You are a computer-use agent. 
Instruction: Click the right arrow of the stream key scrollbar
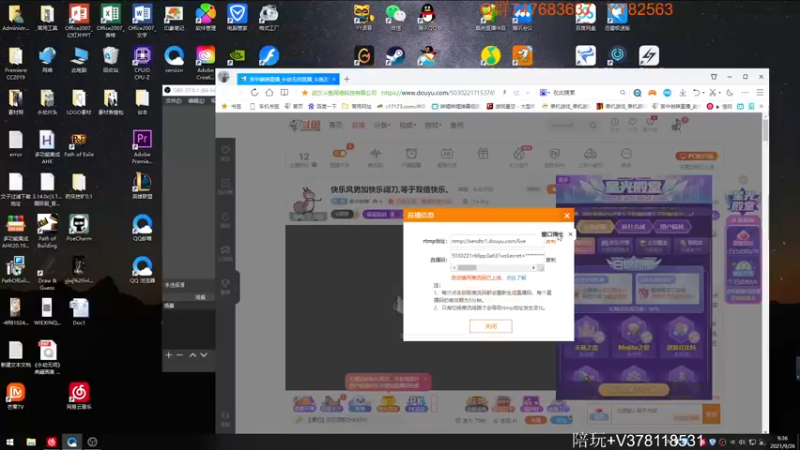tap(534, 268)
